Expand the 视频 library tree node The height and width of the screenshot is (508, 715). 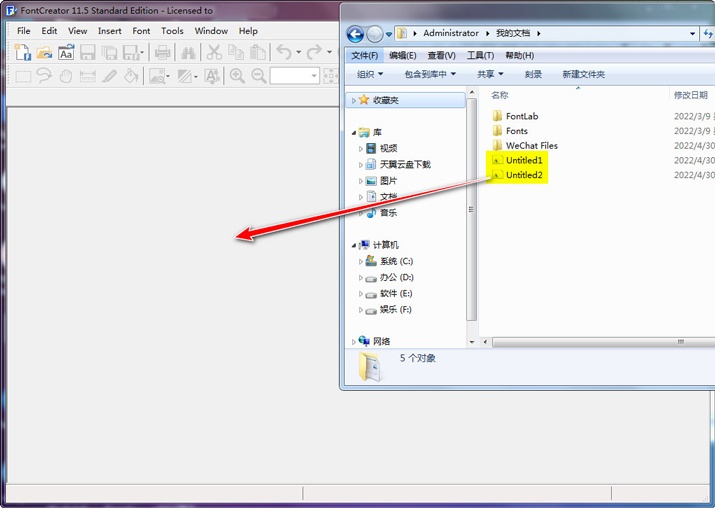point(361,148)
